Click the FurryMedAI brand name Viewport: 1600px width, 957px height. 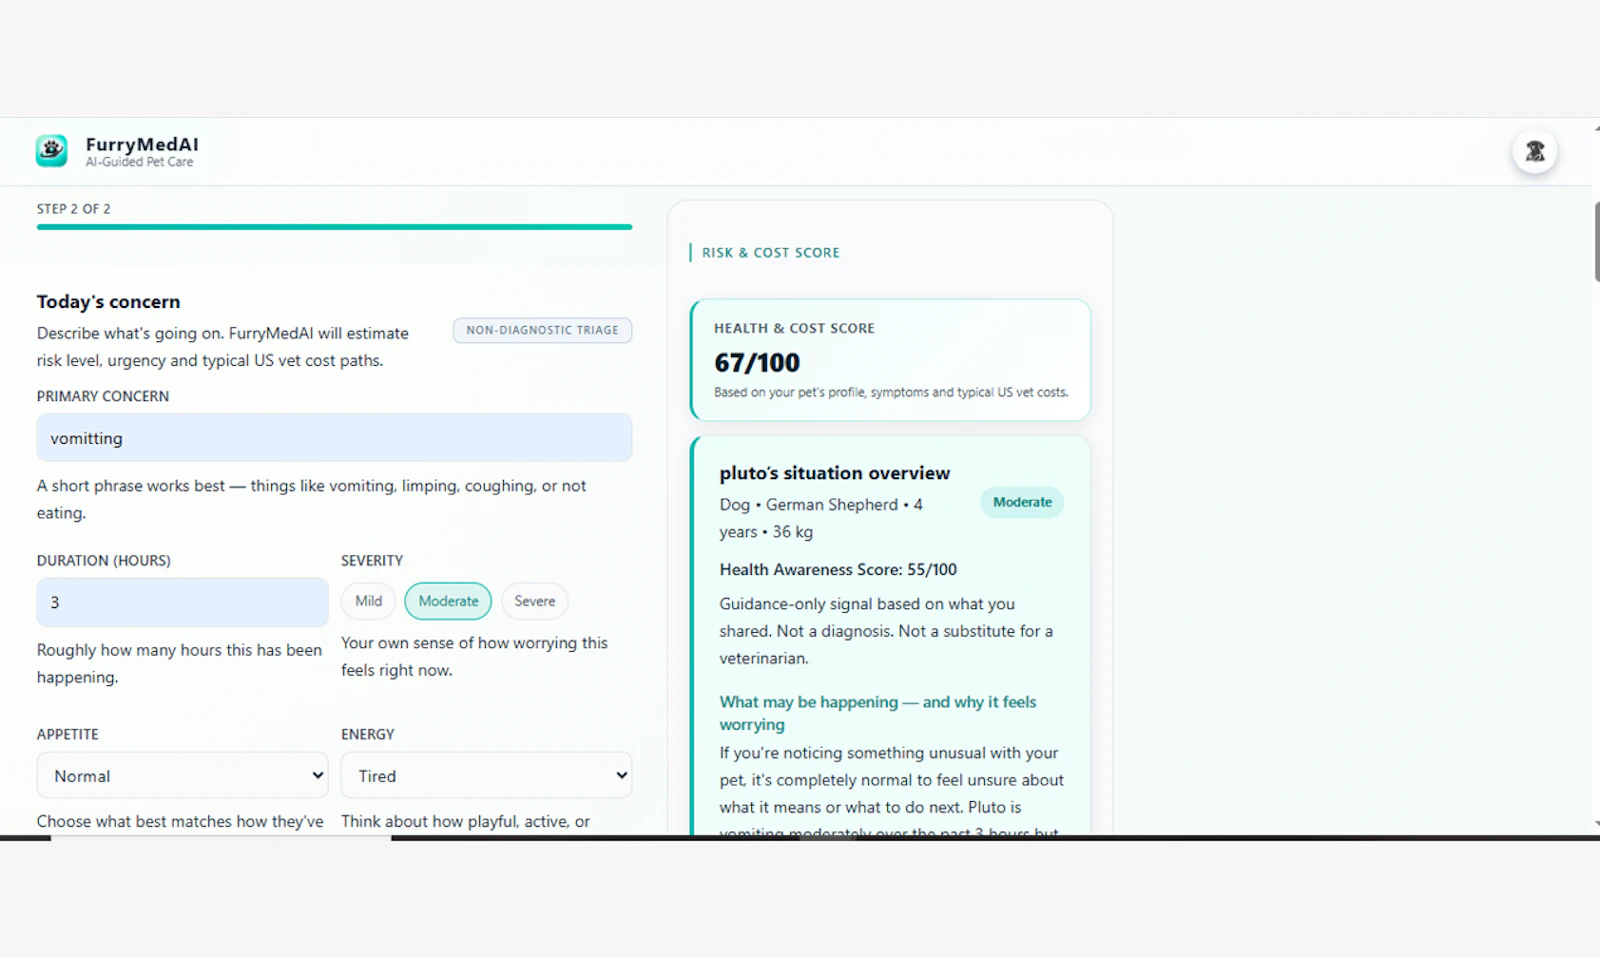(x=142, y=144)
